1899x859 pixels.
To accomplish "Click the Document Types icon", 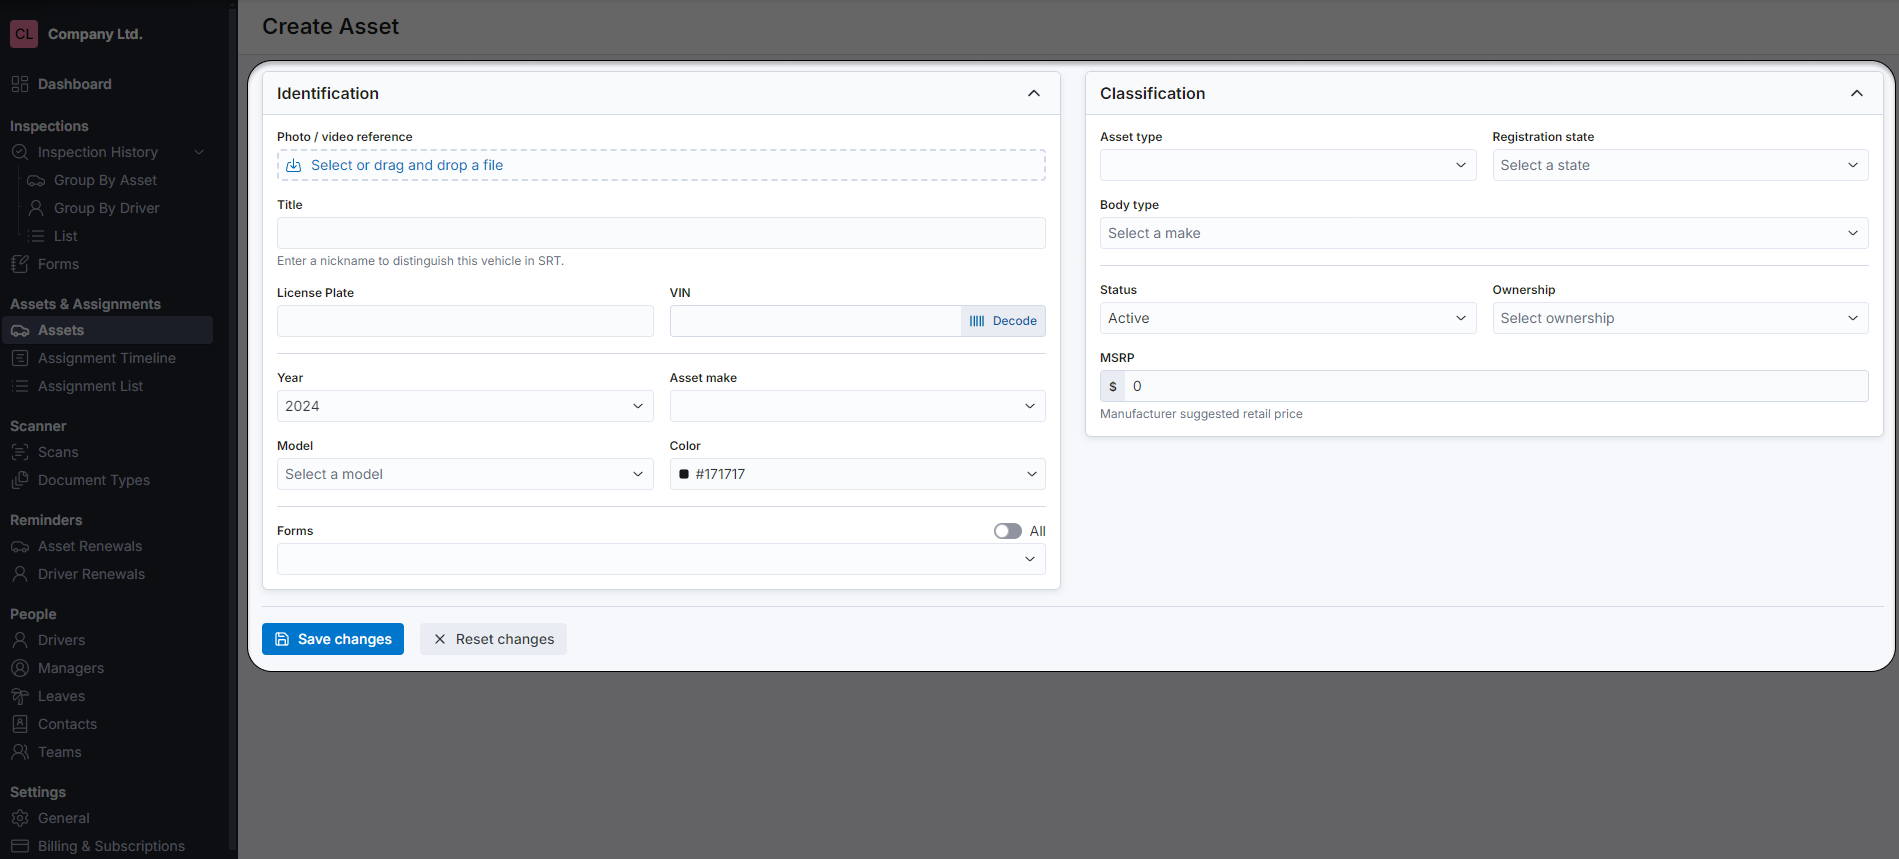I will coord(20,480).
